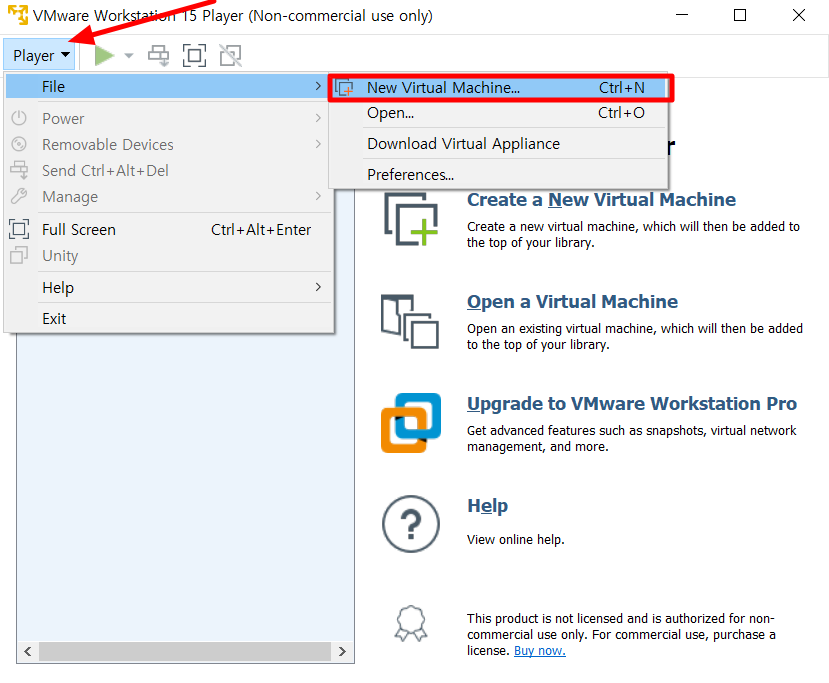Viewport: 829px width, 683px height.
Task: Click the Unity mode toolbar icon
Action: click(x=231, y=56)
